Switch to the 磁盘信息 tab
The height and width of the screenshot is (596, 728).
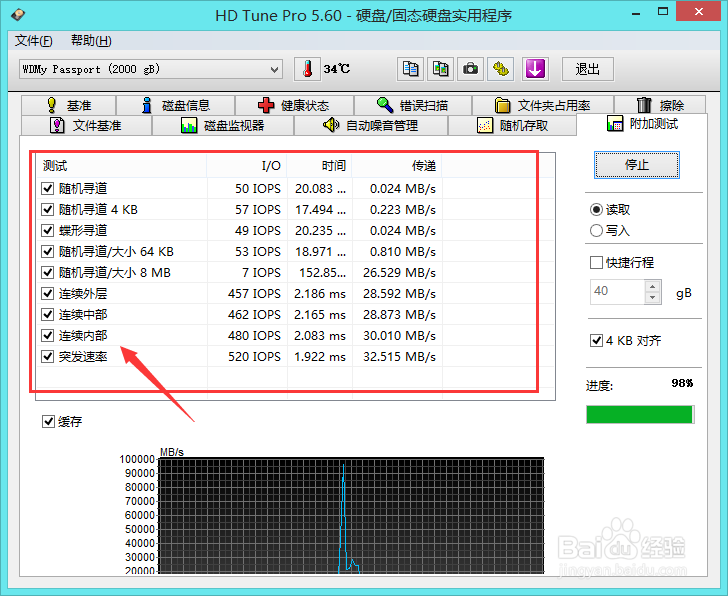(176, 105)
